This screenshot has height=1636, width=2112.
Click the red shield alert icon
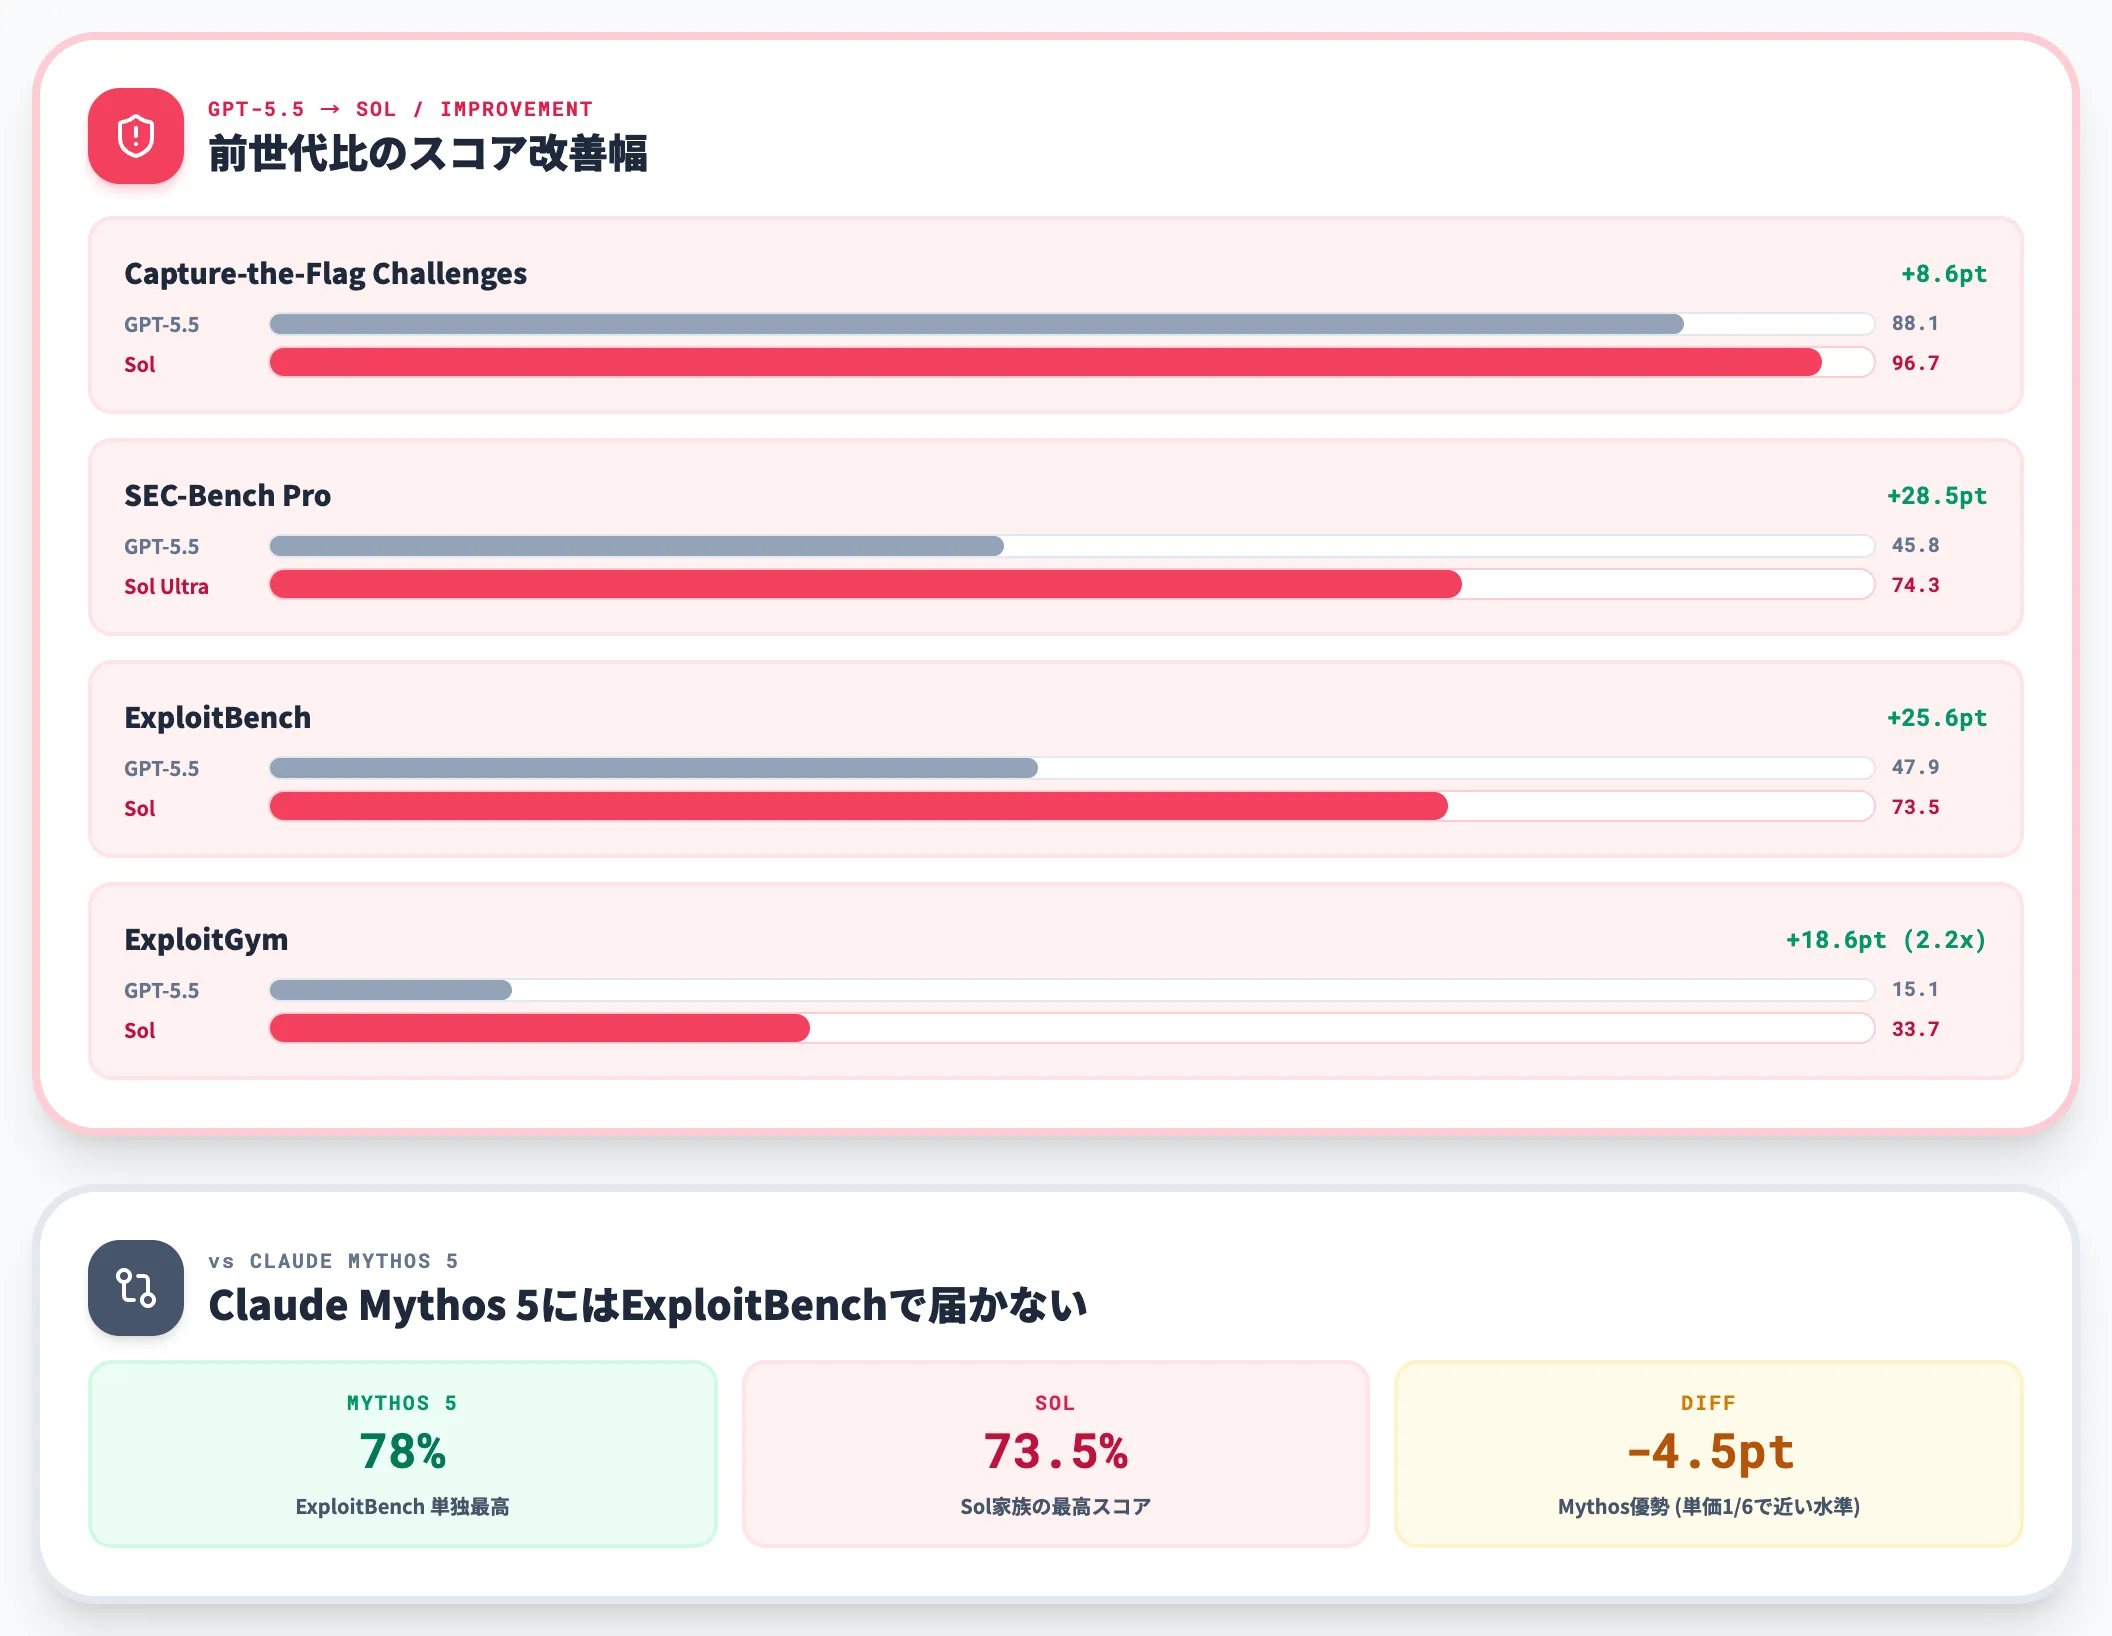[136, 136]
